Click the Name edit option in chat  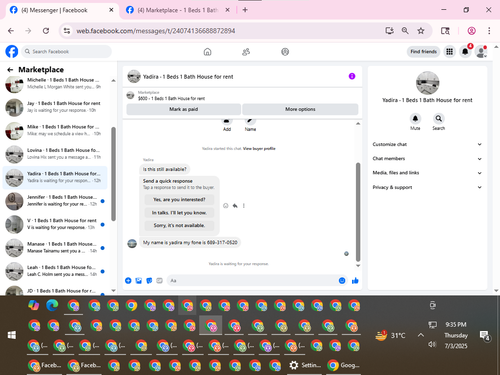click(250, 125)
